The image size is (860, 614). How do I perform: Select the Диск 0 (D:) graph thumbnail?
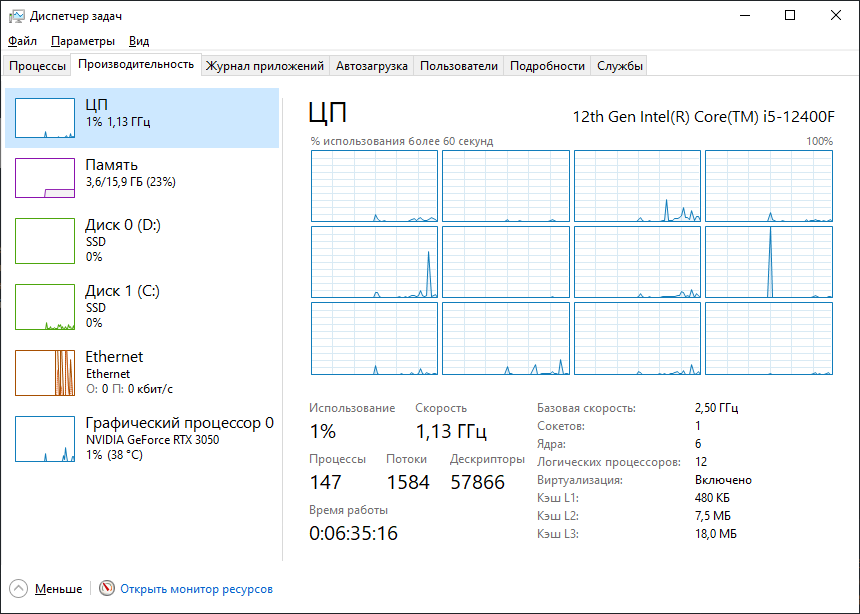click(45, 241)
